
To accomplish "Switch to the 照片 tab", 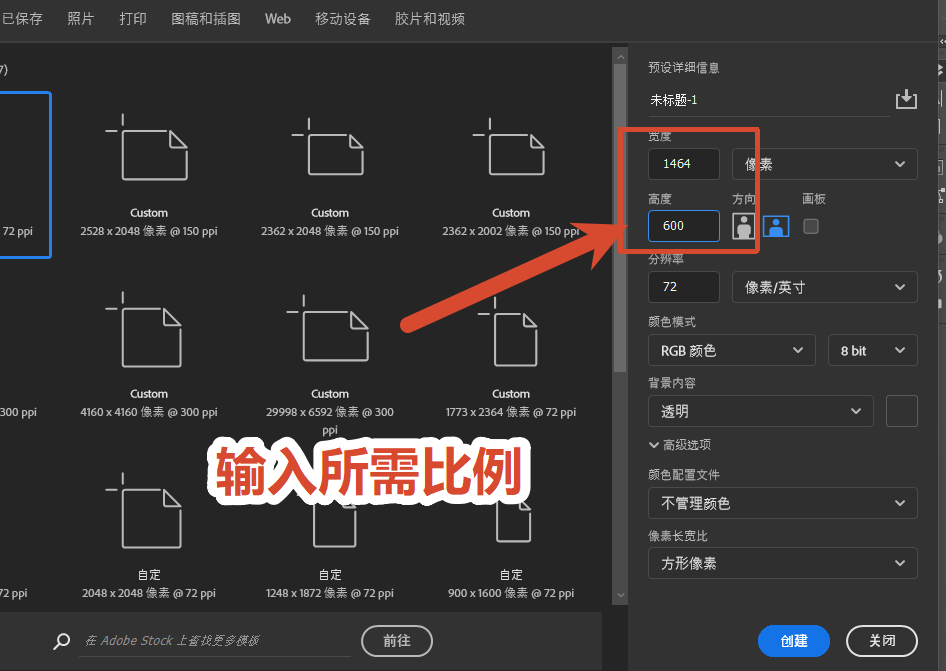I will (80, 19).
